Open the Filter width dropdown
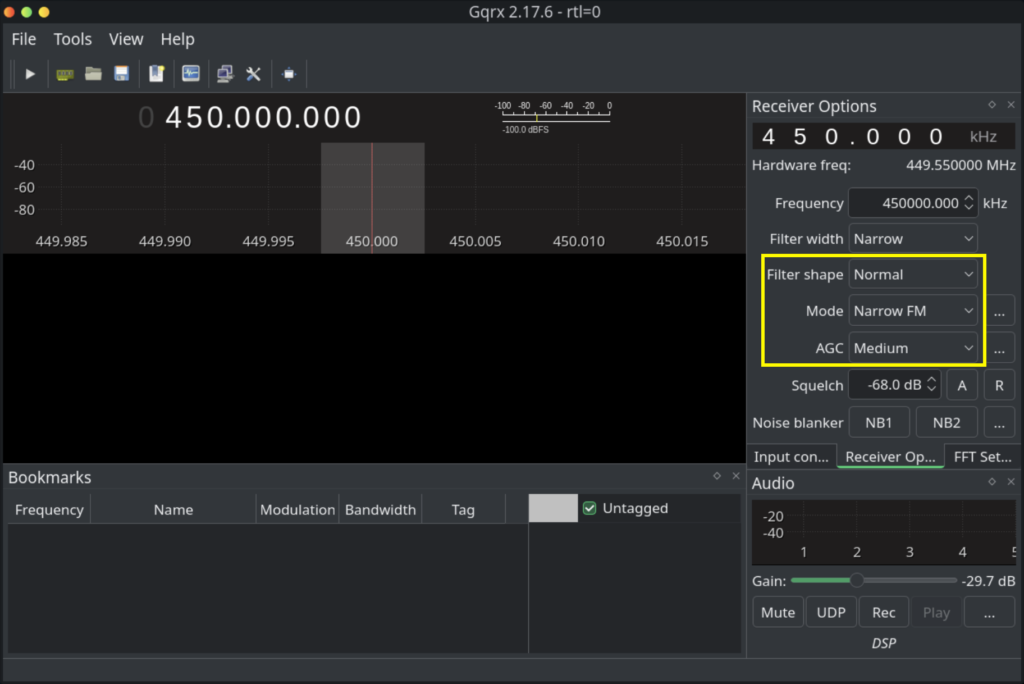Image resolution: width=1024 pixels, height=684 pixels. pyautogui.click(x=913, y=239)
